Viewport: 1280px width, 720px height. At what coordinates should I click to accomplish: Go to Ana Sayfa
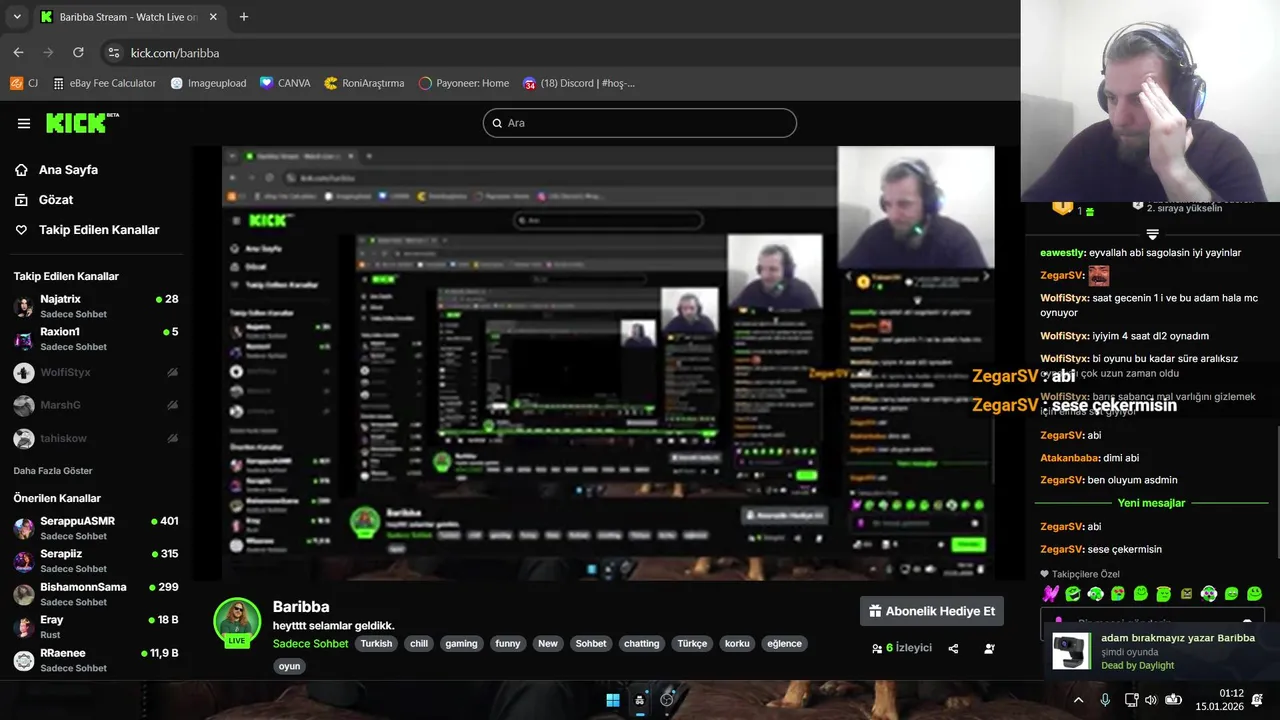pos(57,170)
